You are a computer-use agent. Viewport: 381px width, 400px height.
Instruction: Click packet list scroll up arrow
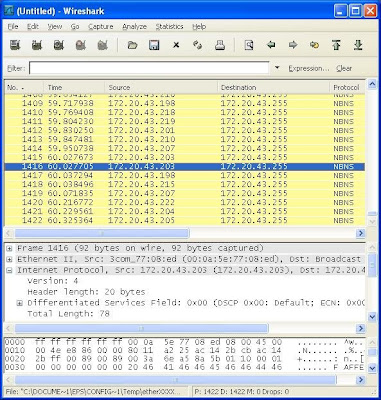(x=372, y=84)
